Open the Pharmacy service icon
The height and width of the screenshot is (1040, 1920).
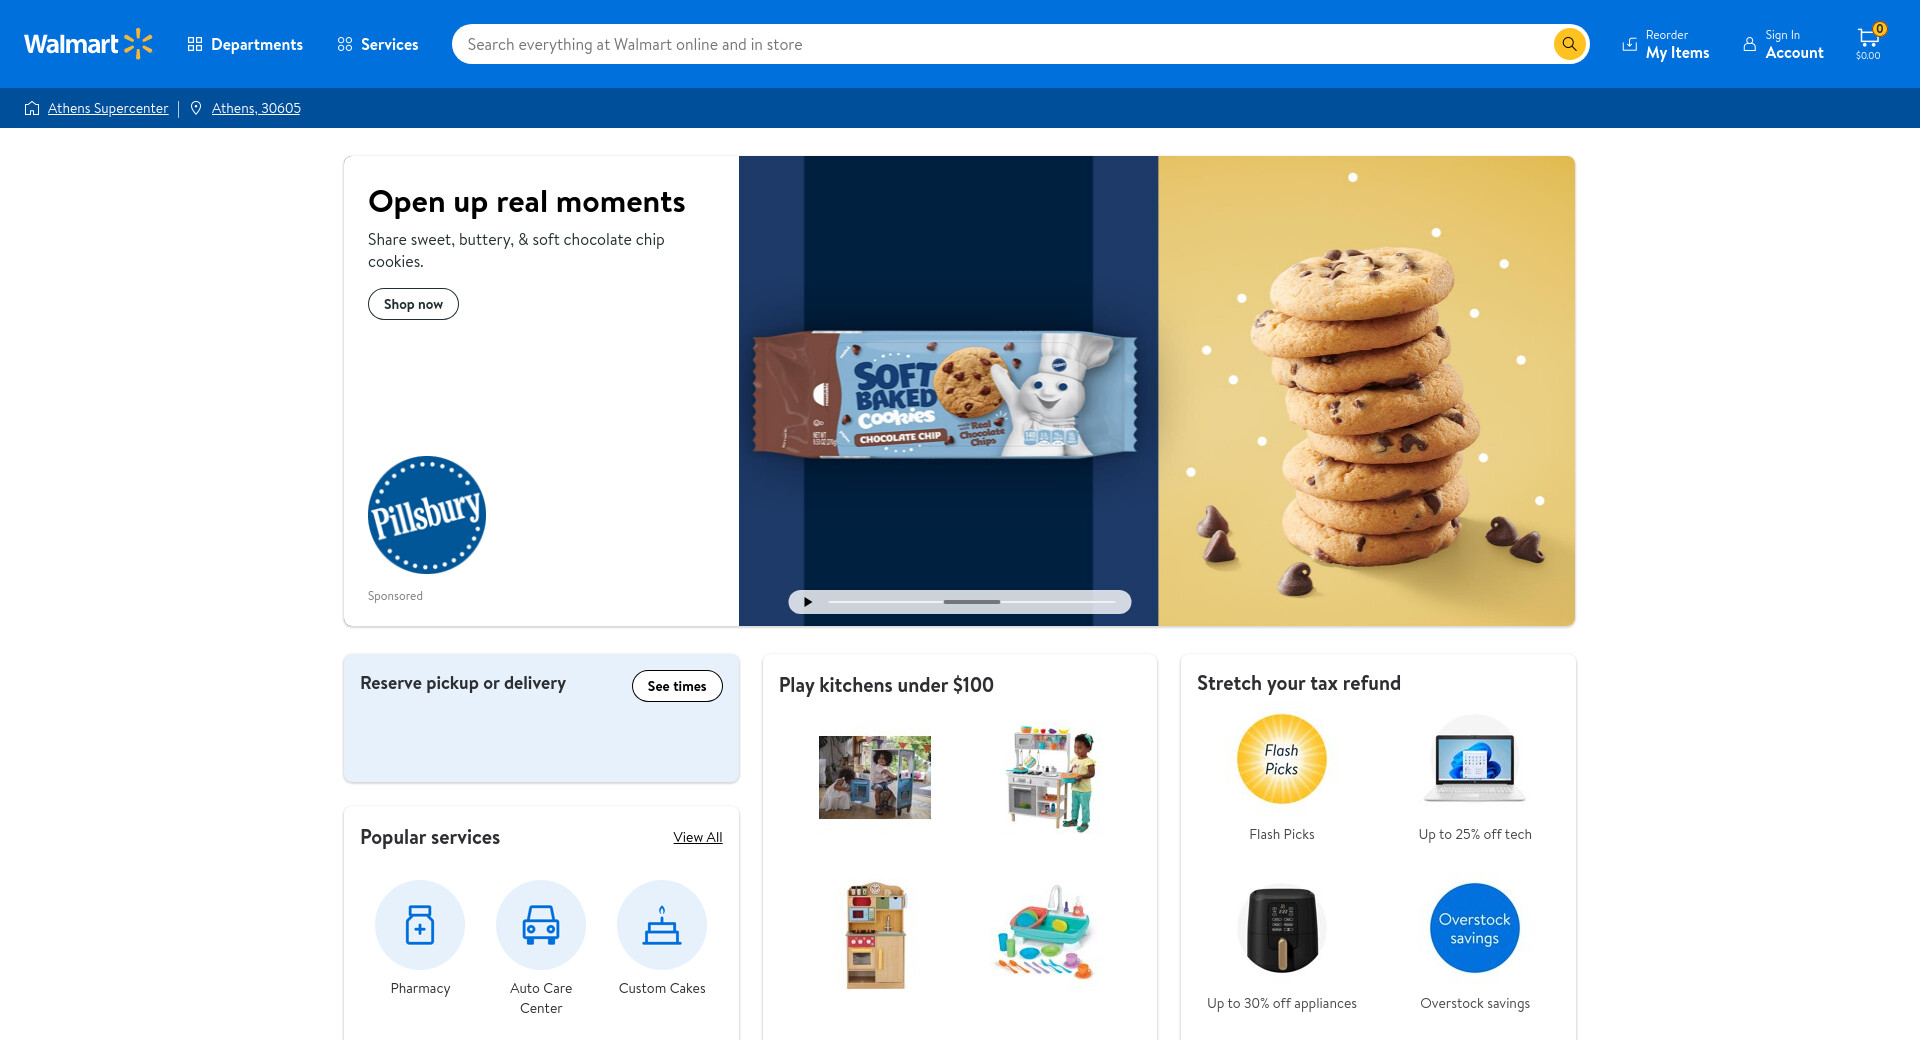(420, 925)
